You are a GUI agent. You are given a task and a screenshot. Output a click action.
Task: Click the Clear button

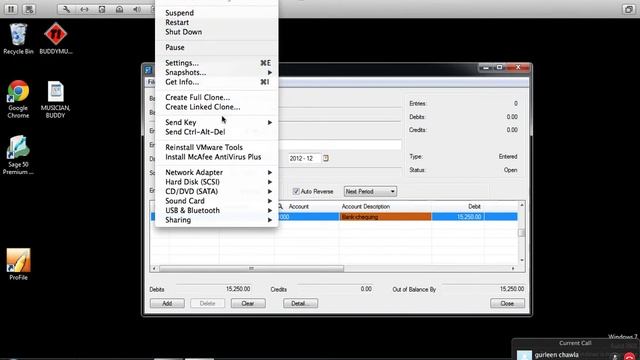tap(248, 303)
